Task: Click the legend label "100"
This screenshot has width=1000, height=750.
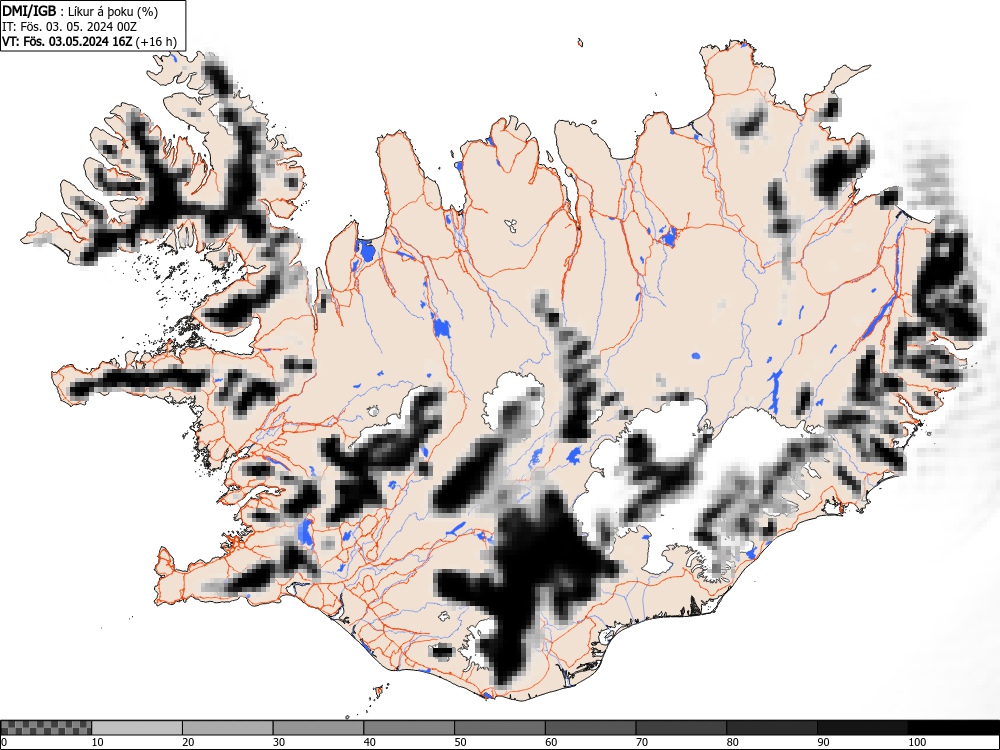Action: (x=916, y=742)
